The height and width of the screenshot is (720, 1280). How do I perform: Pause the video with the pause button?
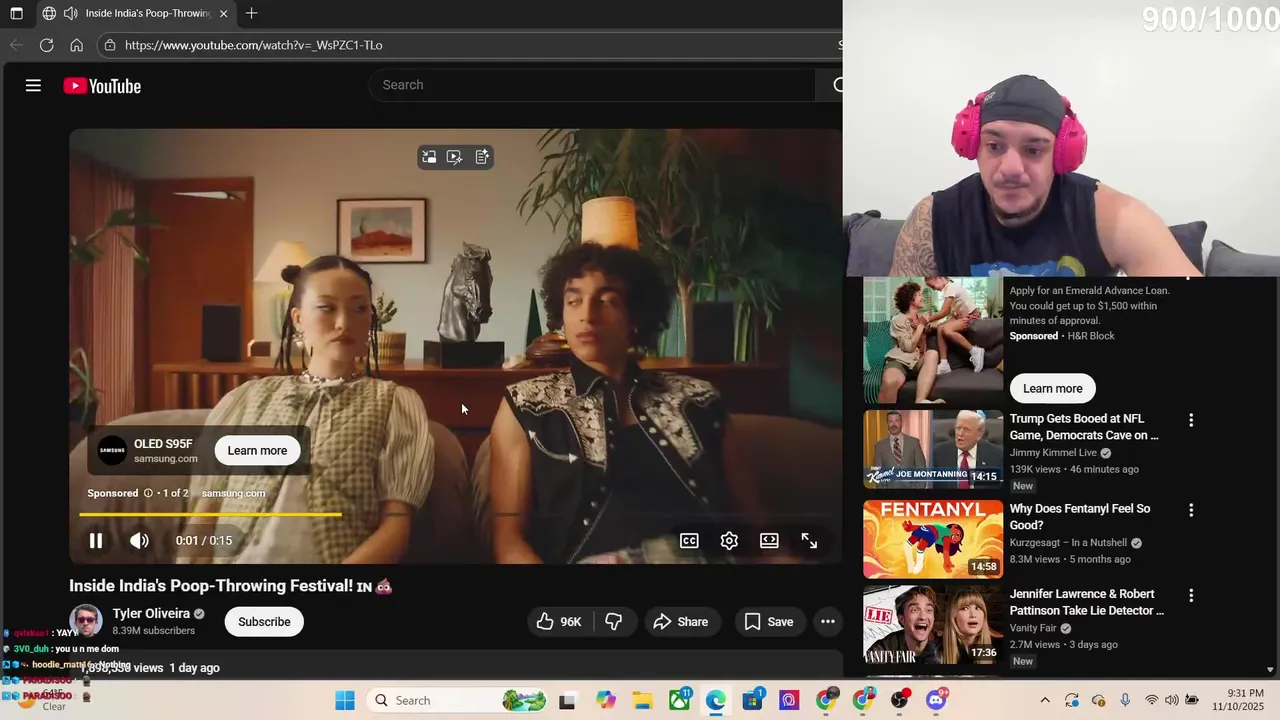[96, 541]
